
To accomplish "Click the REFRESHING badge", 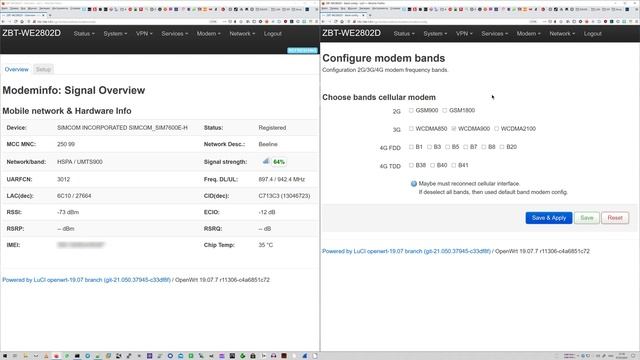I will 302,51.
